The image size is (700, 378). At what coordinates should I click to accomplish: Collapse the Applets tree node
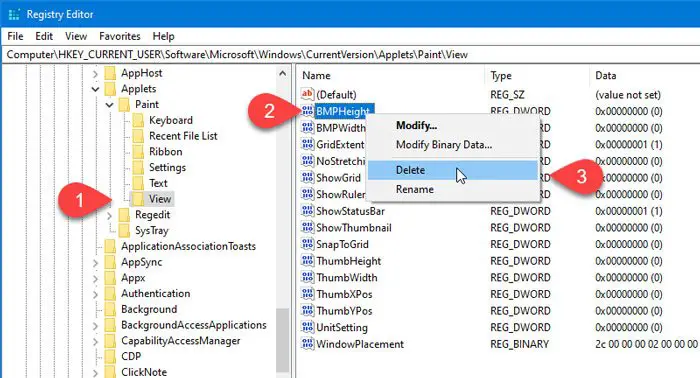tap(95, 89)
